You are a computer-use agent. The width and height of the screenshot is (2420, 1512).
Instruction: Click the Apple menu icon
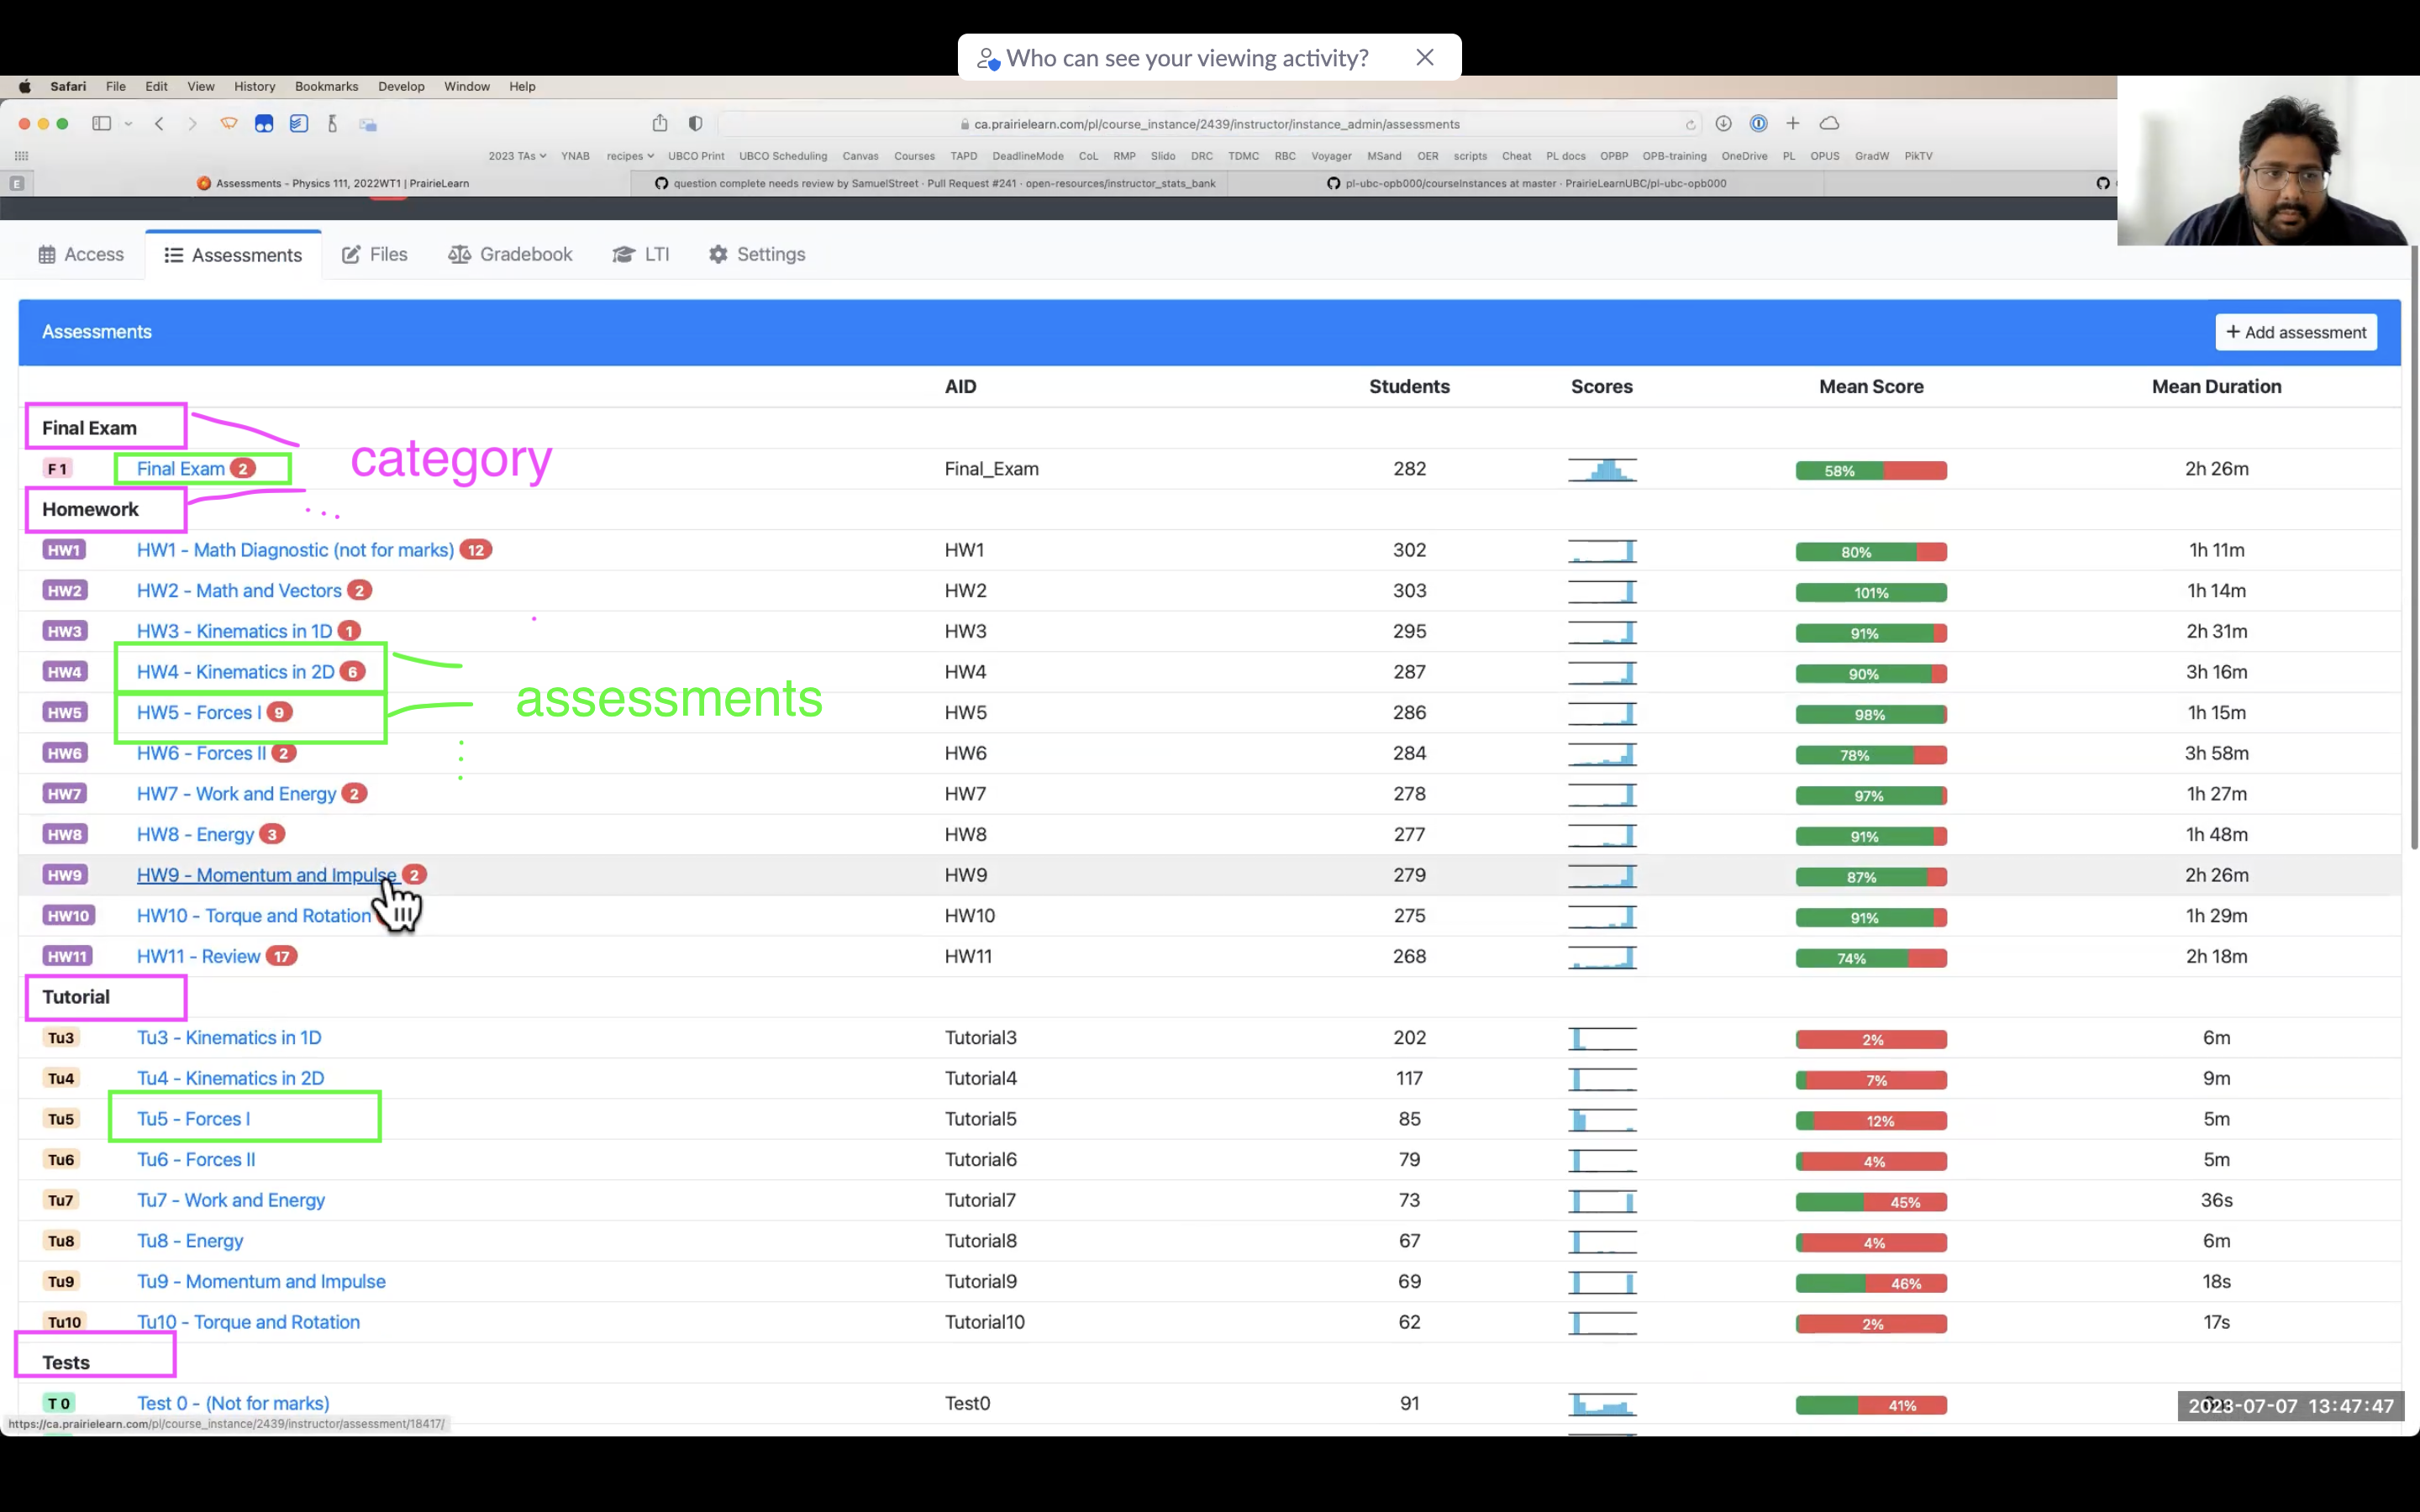tap(24, 86)
